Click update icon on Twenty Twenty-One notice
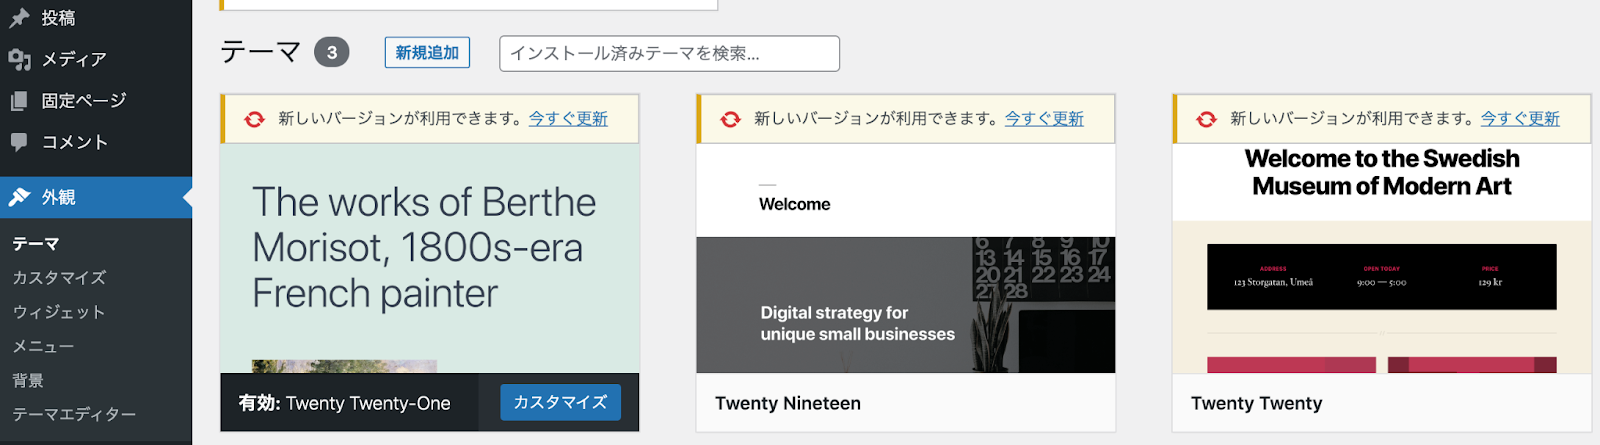 [x=255, y=119]
